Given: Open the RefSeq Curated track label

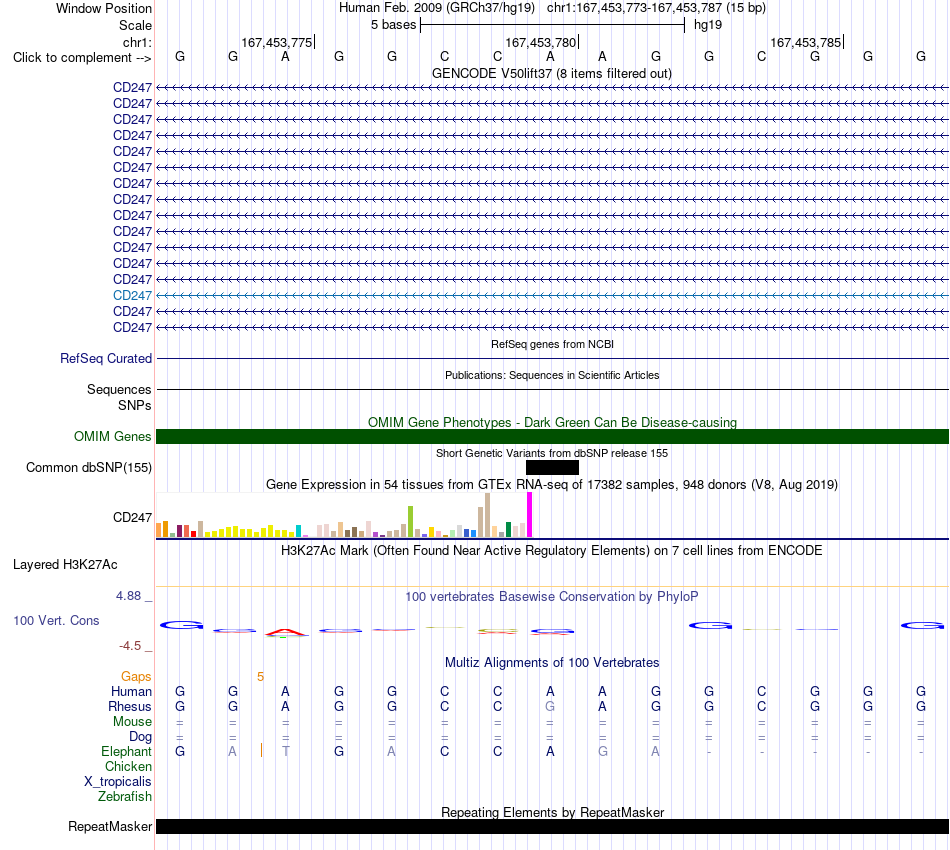Looking at the screenshot, I should [106, 359].
